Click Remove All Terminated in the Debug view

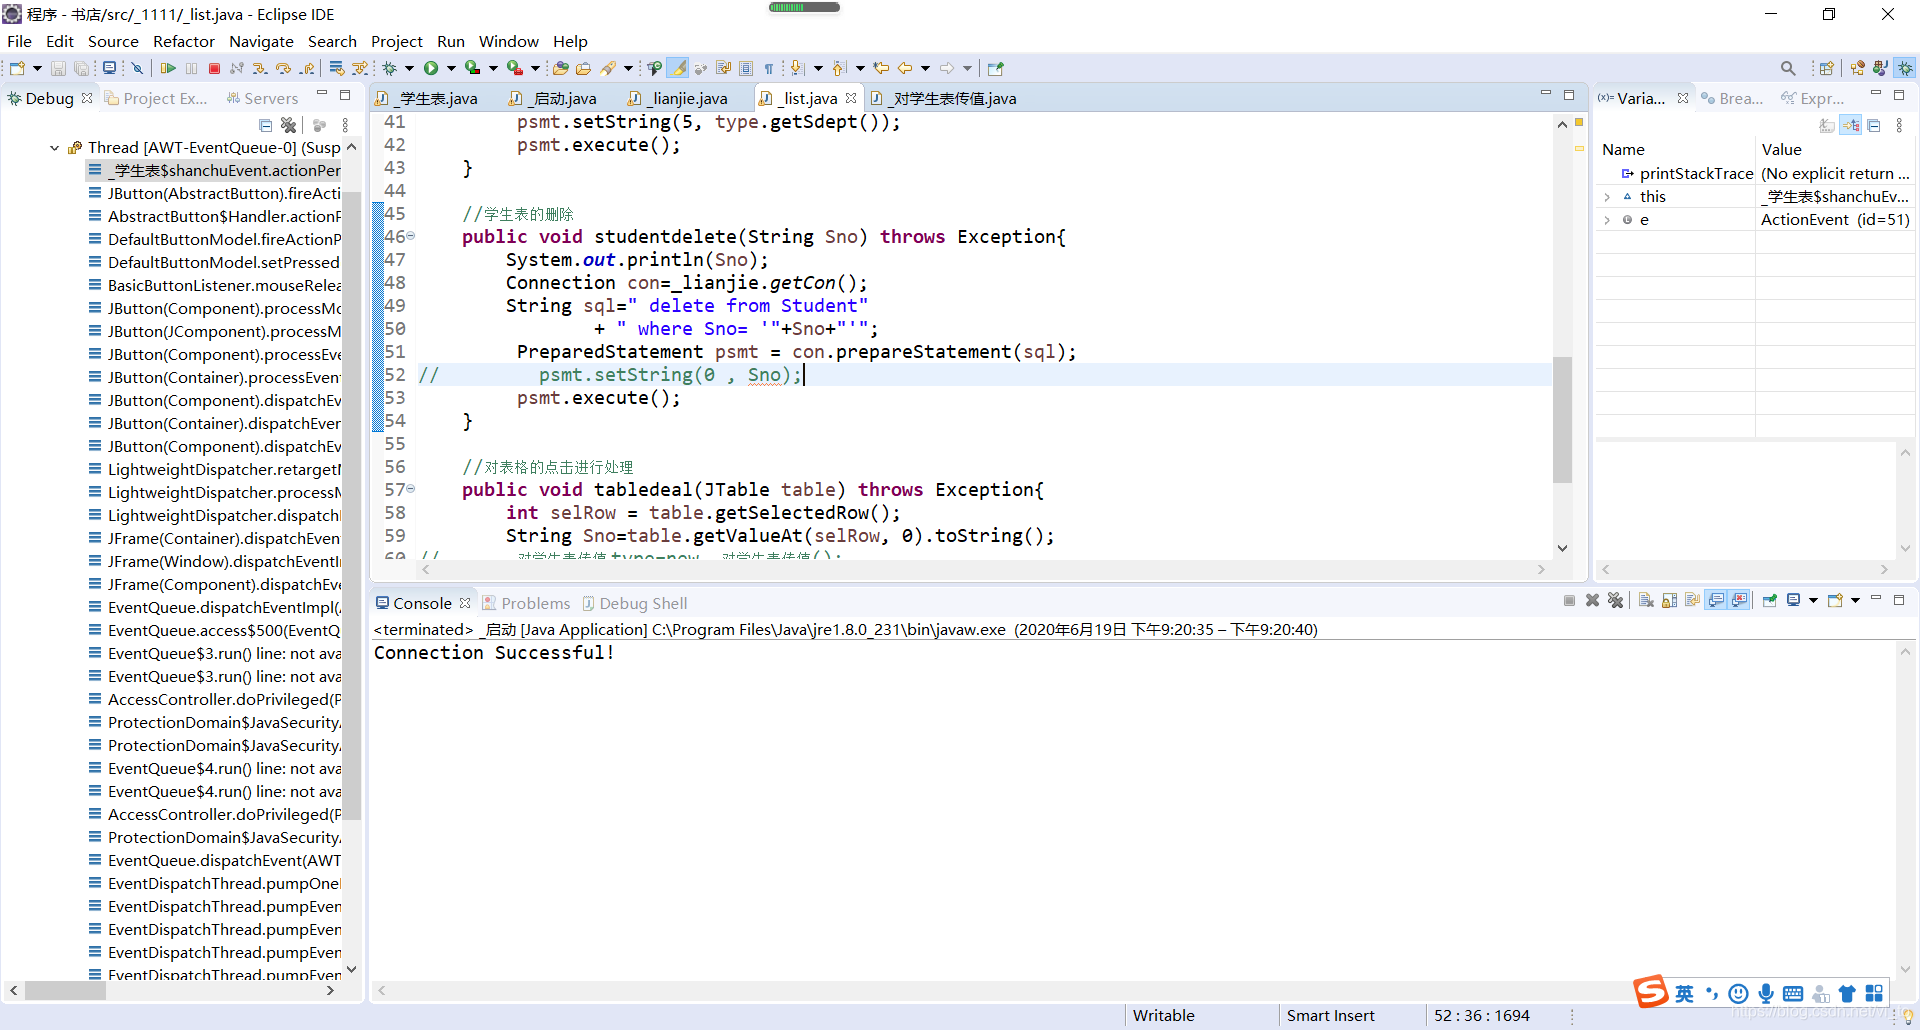289,125
